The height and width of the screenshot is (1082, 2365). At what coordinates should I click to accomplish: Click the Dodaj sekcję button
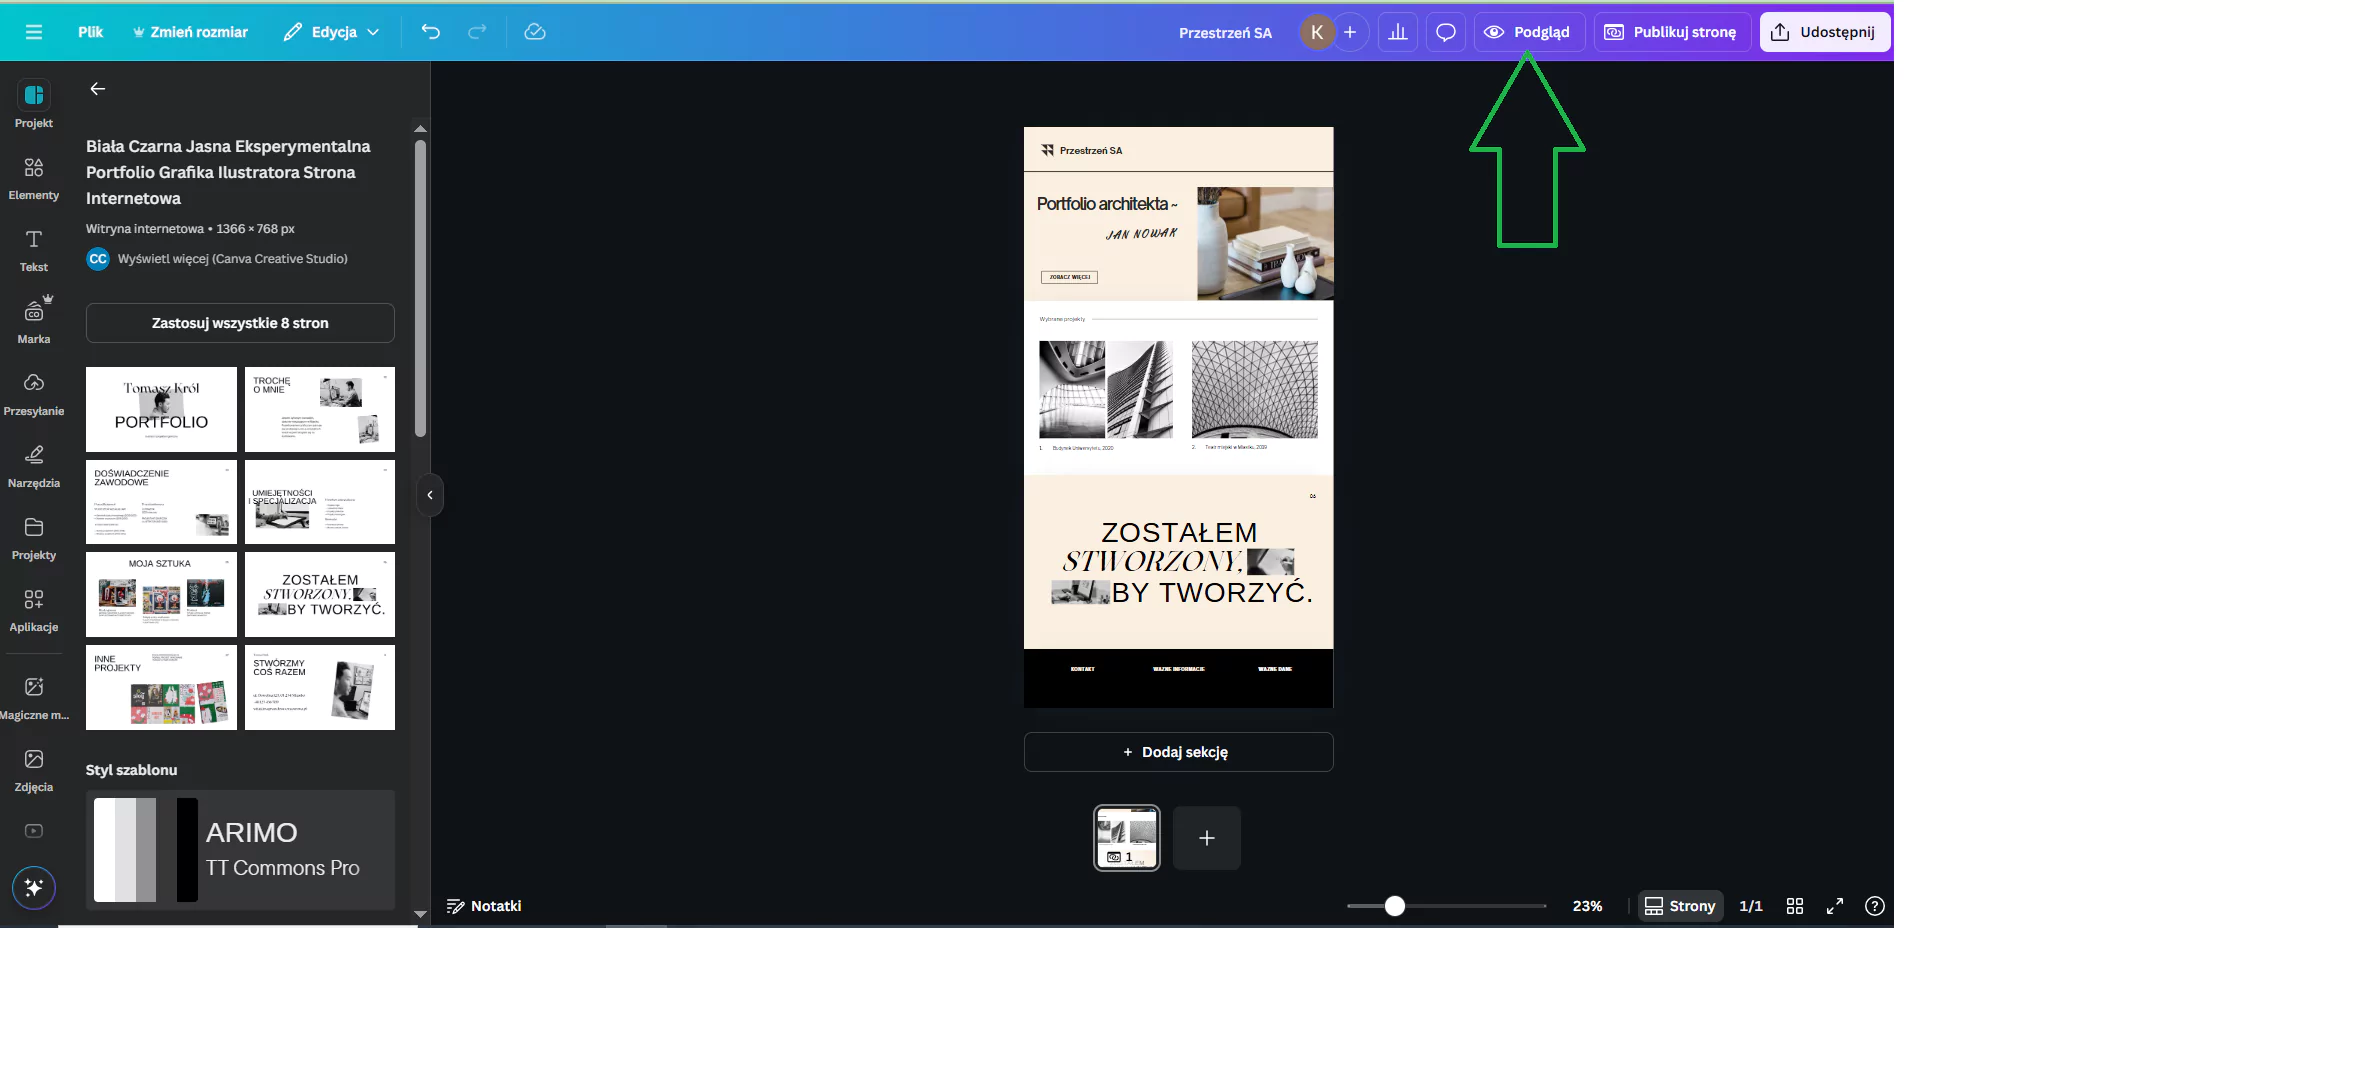click(x=1178, y=752)
